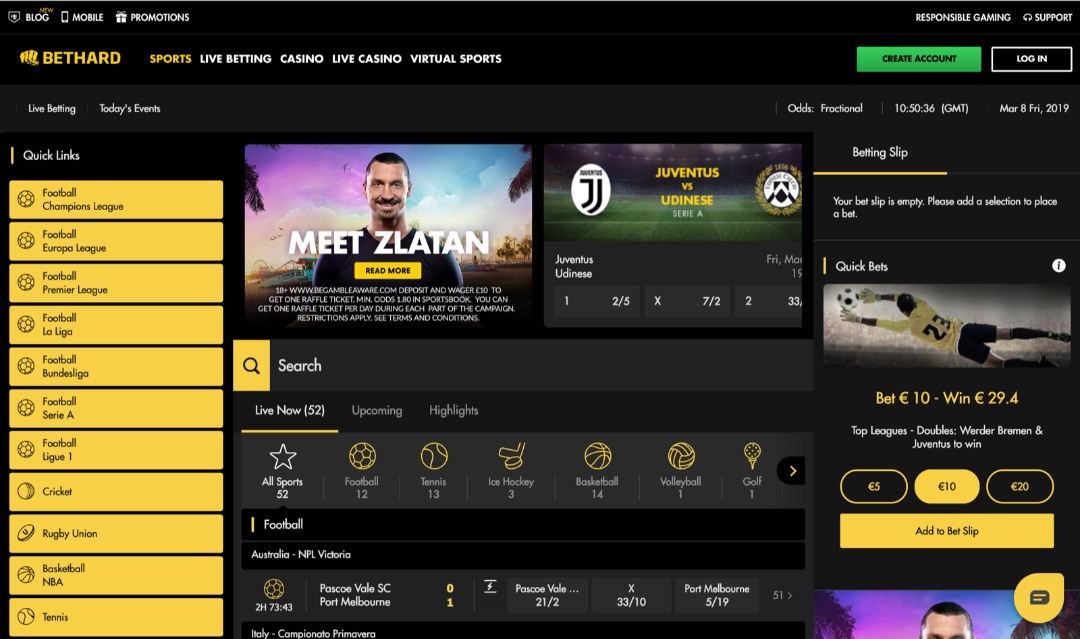Click the Log In button
Screen dimensions: 1080x639
tap(1031, 59)
